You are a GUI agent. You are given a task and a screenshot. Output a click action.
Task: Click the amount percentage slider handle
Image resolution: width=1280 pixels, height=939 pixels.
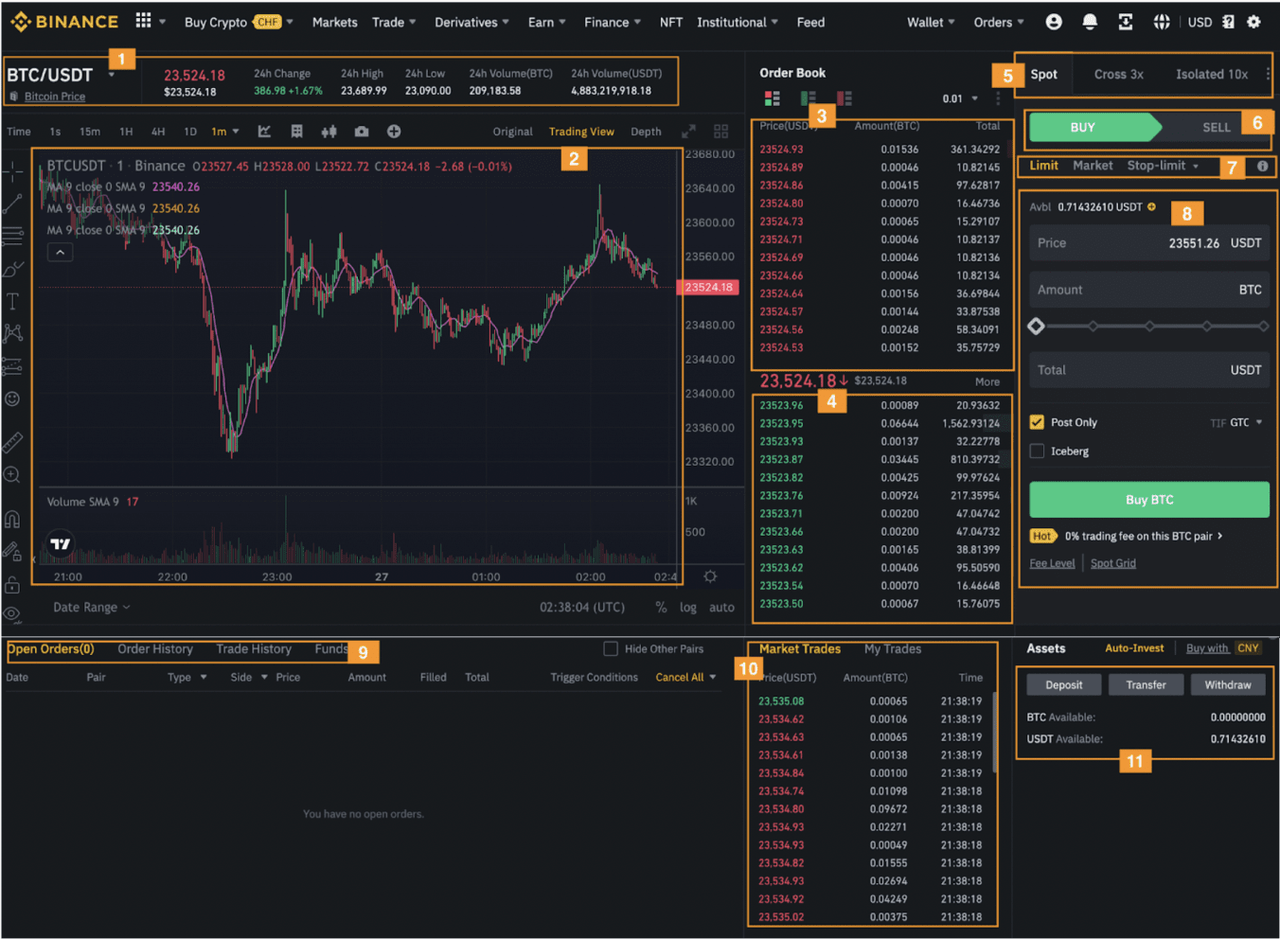pyautogui.click(x=1036, y=326)
